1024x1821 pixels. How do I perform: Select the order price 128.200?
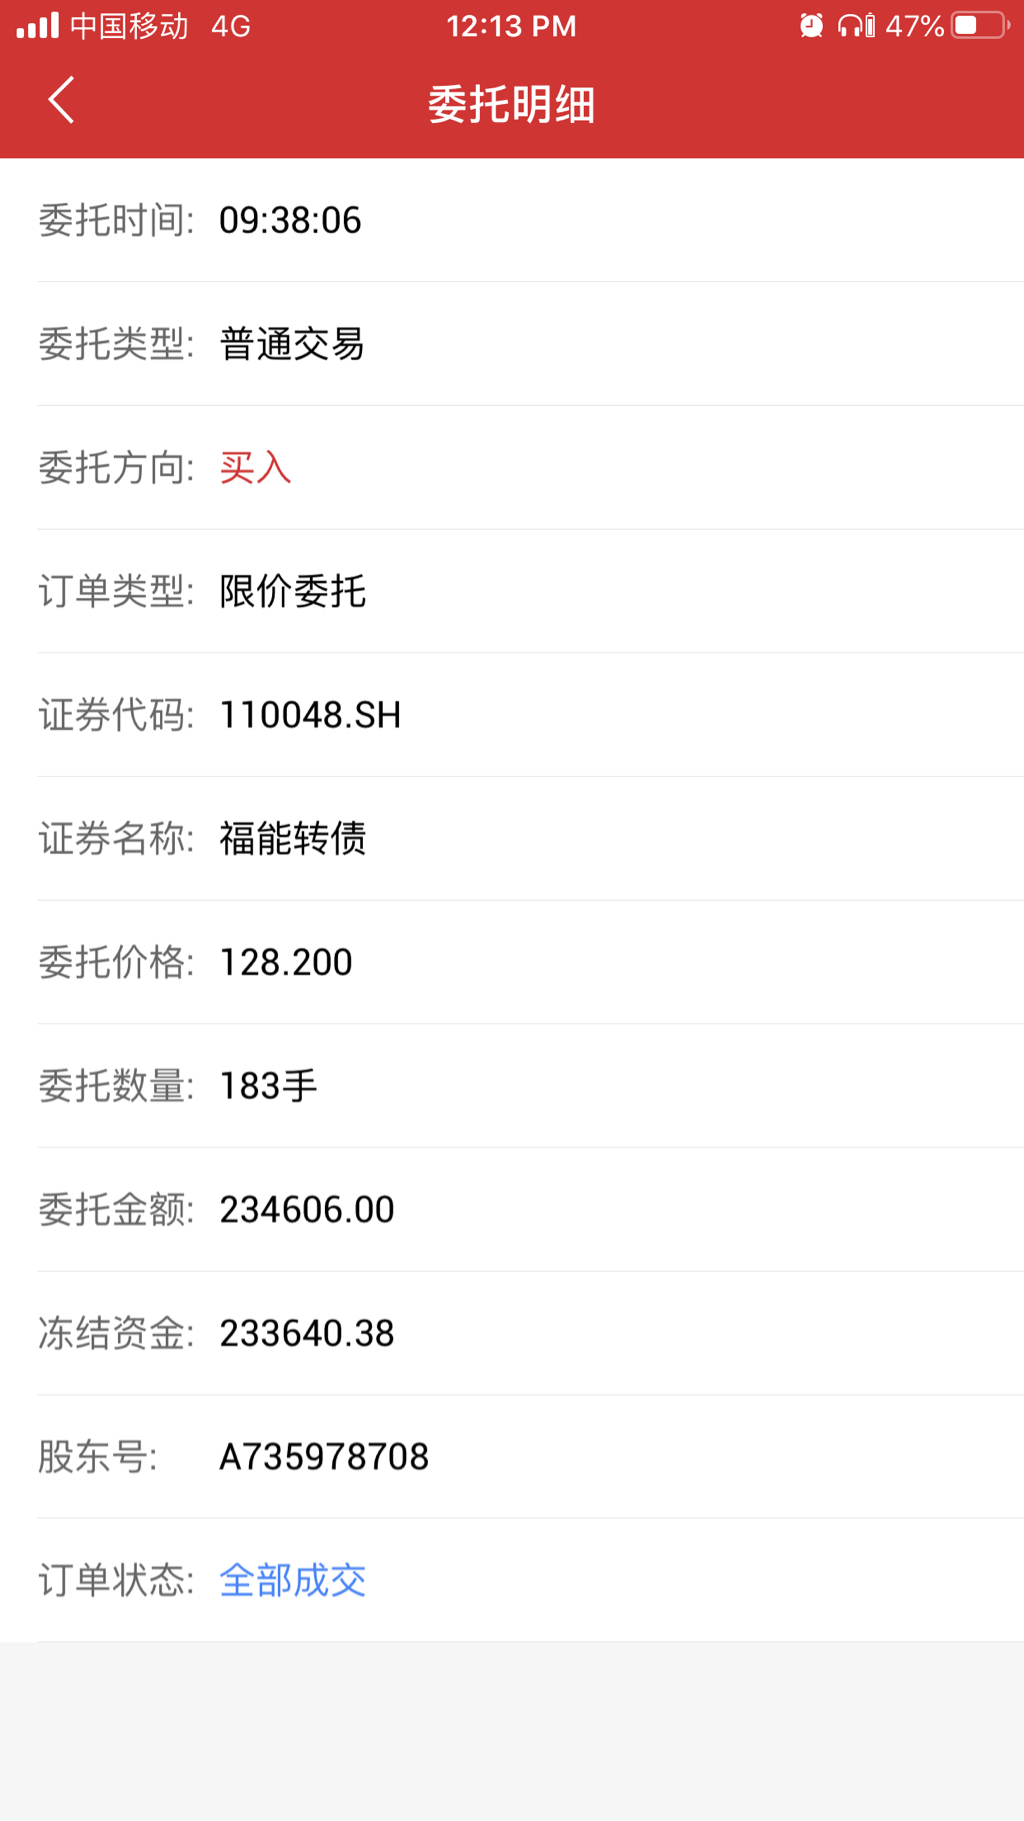286,962
